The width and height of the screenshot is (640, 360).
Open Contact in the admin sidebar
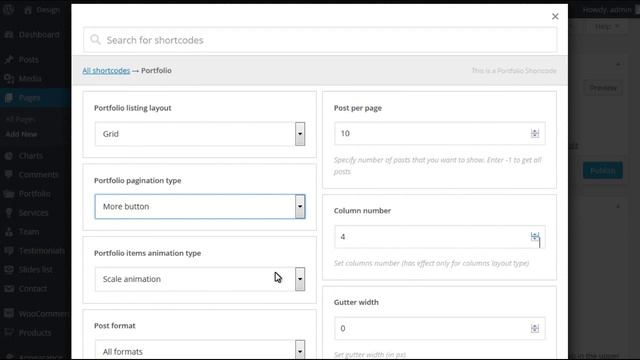33,289
